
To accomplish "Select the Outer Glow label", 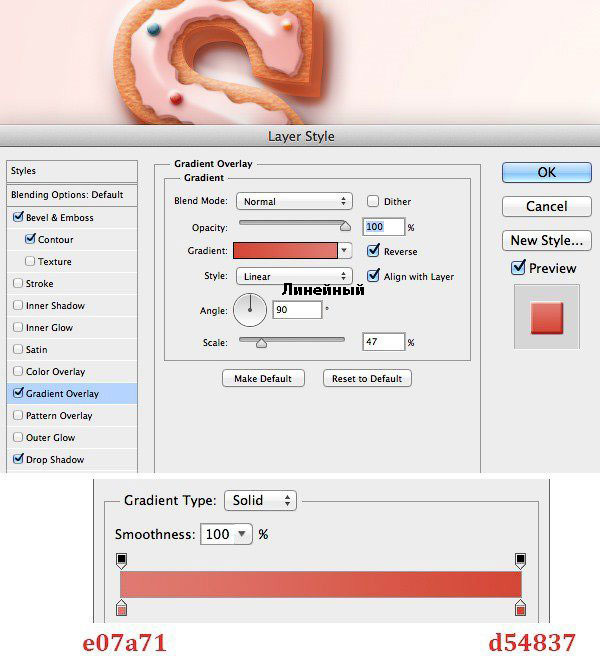I will [50, 437].
